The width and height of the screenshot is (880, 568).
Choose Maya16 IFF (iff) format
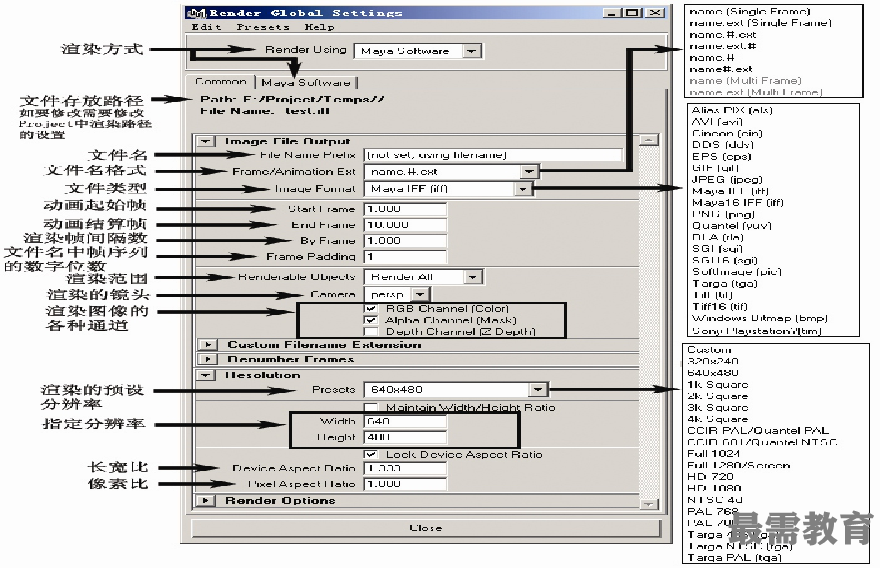(x=737, y=203)
